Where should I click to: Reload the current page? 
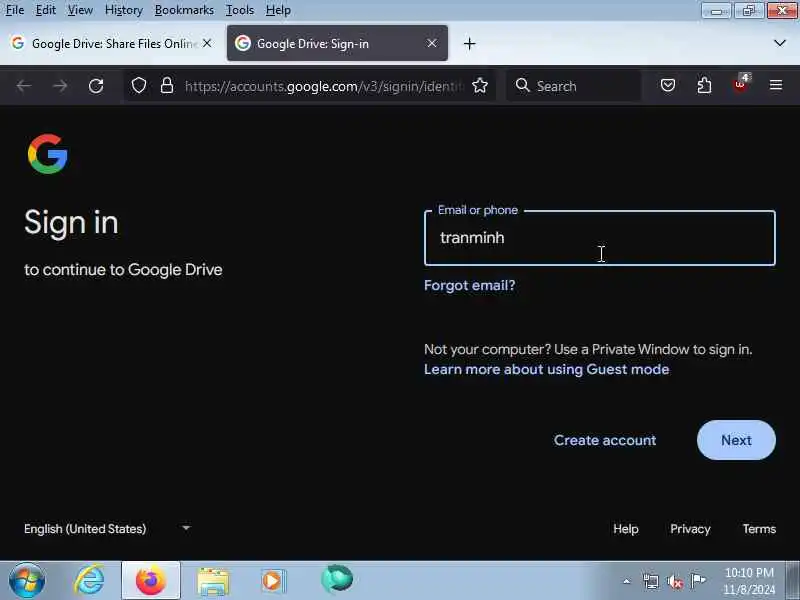96,86
